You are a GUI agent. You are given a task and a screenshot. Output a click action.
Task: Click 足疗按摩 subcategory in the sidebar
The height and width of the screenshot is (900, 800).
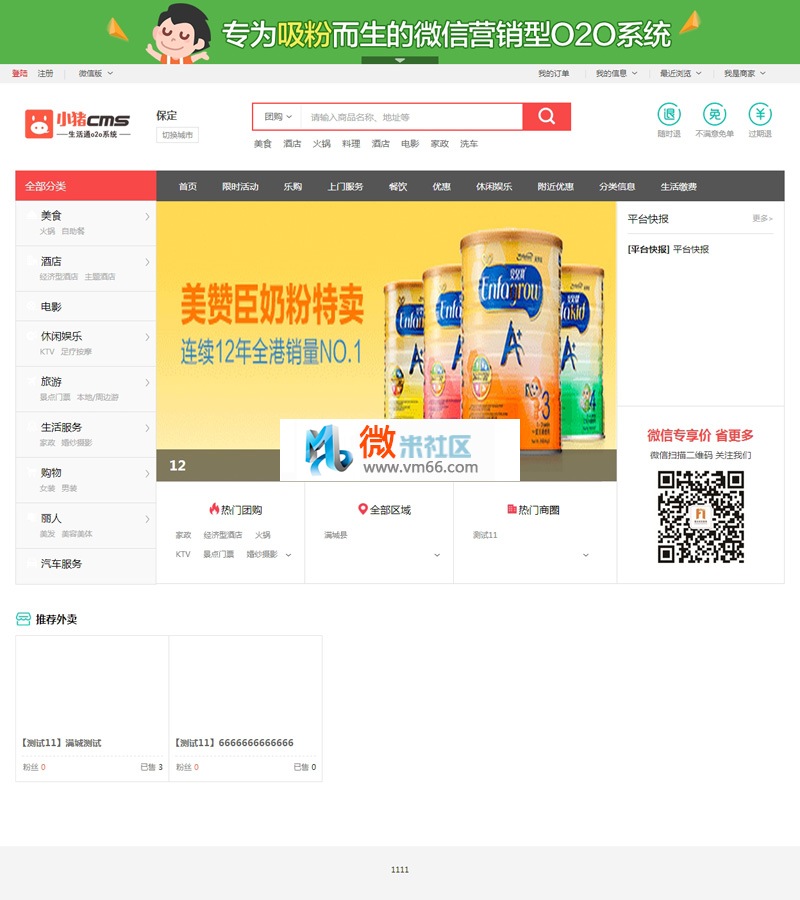pyautogui.click(x=76, y=351)
